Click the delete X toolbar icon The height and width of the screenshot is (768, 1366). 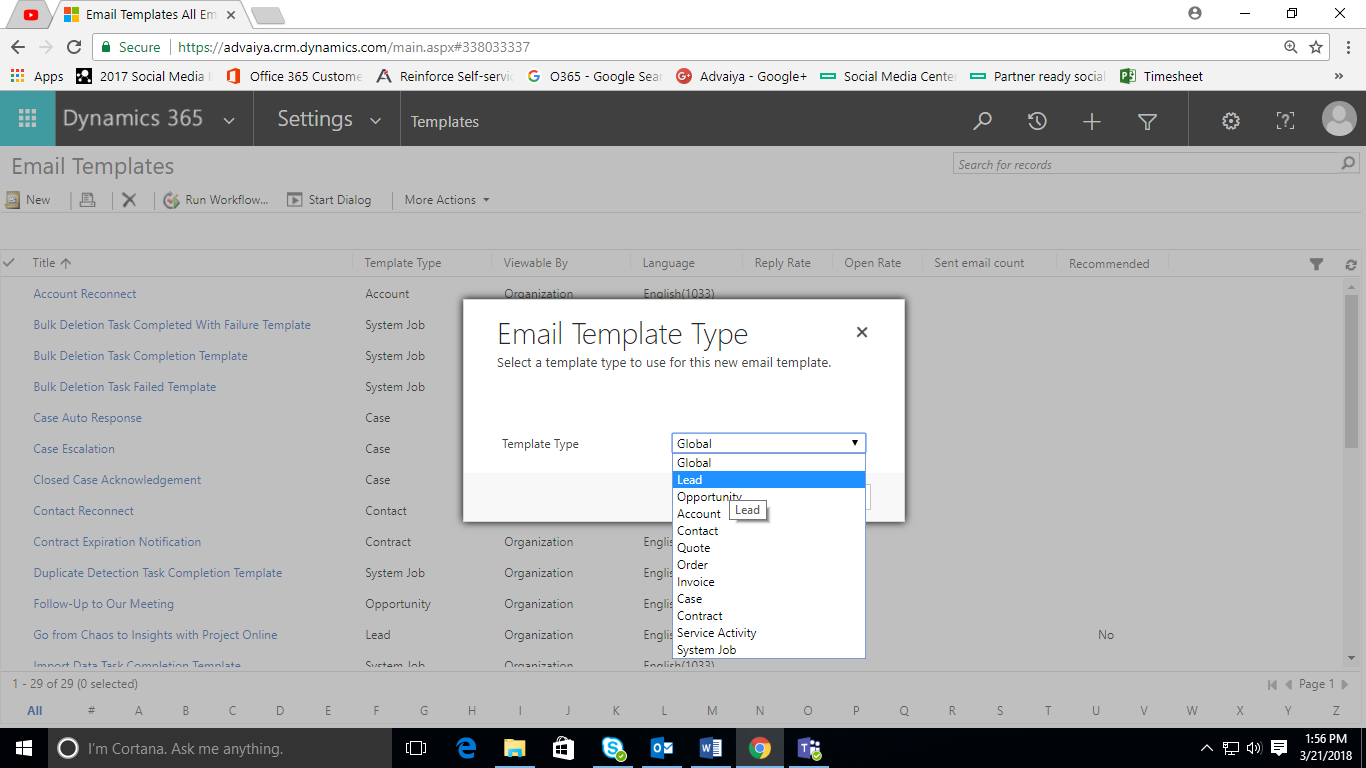pos(129,200)
